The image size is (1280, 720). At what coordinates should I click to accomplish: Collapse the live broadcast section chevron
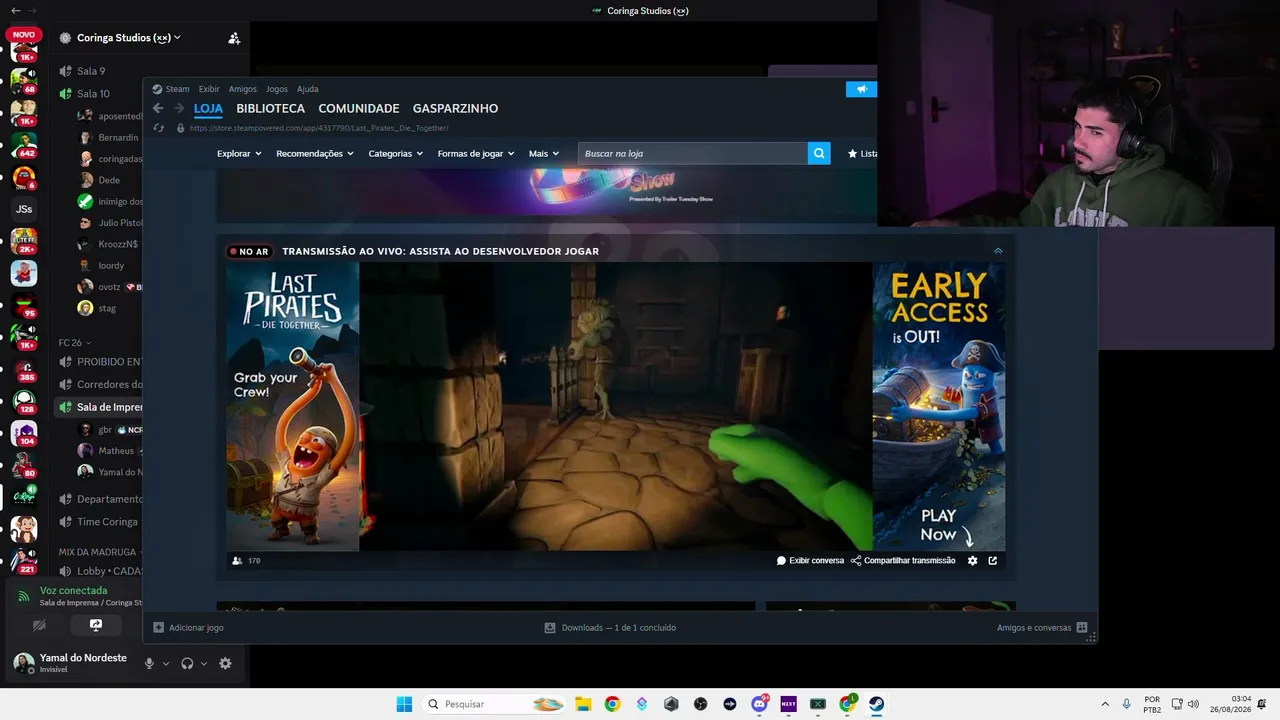point(997,251)
